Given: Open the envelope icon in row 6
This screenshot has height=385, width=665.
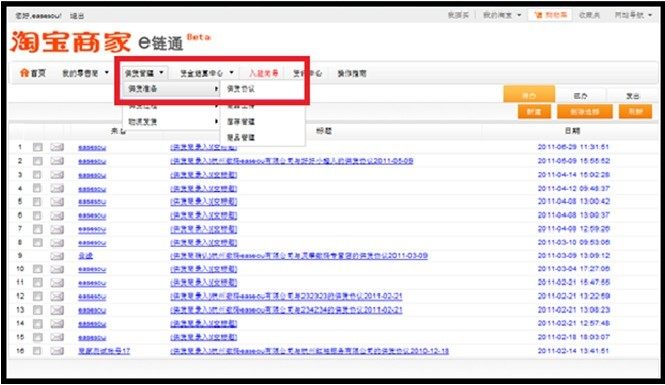Looking at the screenshot, I should (x=57, y=215).
